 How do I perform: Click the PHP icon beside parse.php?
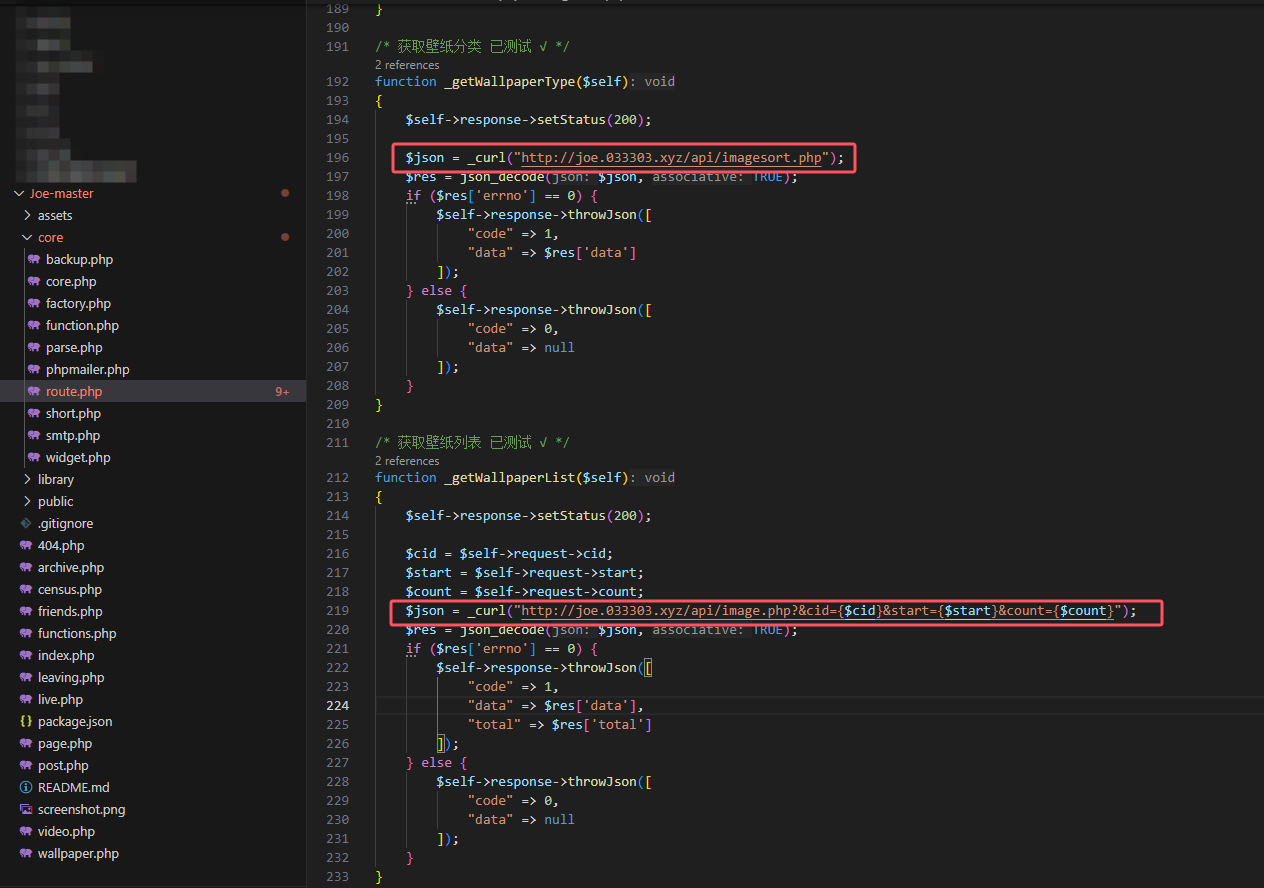[35, 347]
